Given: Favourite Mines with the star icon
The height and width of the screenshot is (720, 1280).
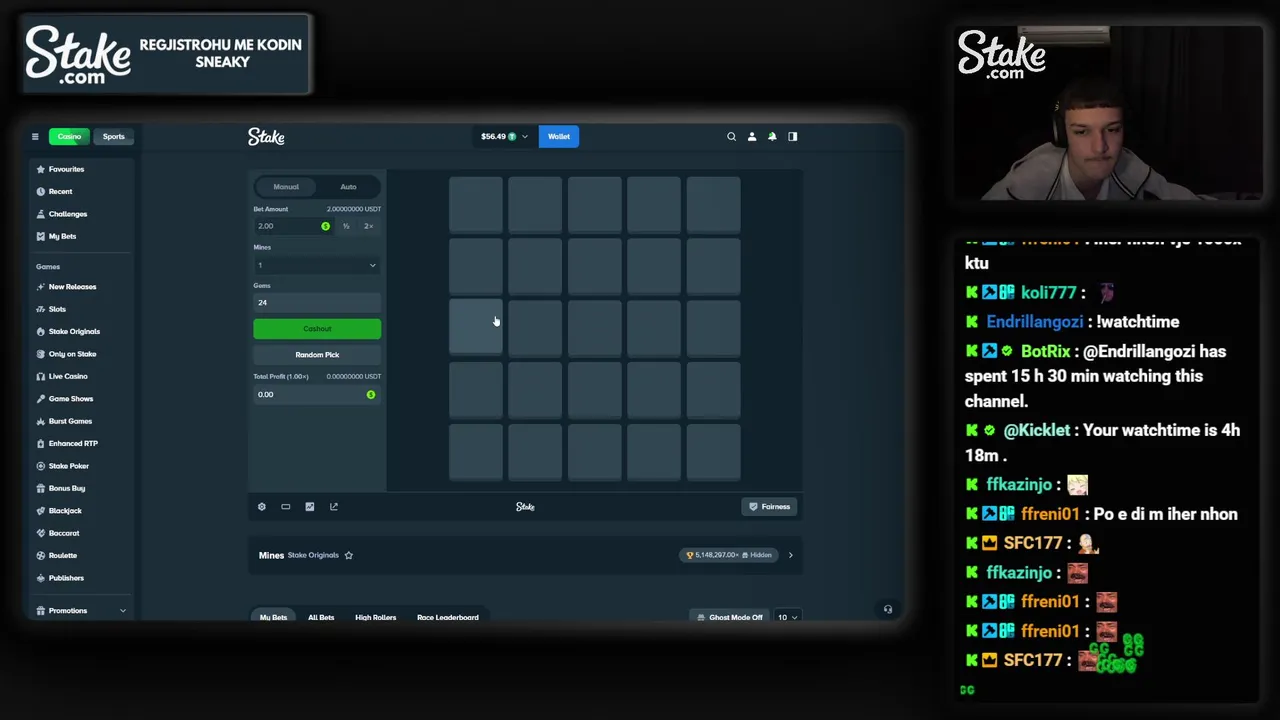Looking at the screenshot, I should click(349, 555).
